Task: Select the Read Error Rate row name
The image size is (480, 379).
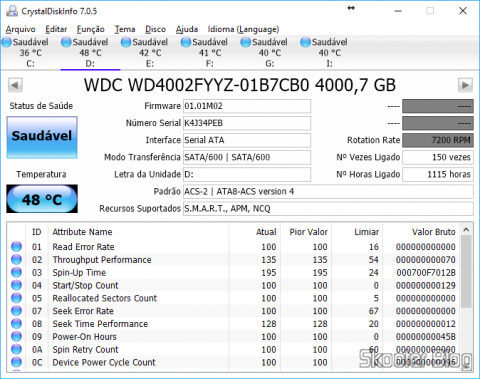Action: 83,247
